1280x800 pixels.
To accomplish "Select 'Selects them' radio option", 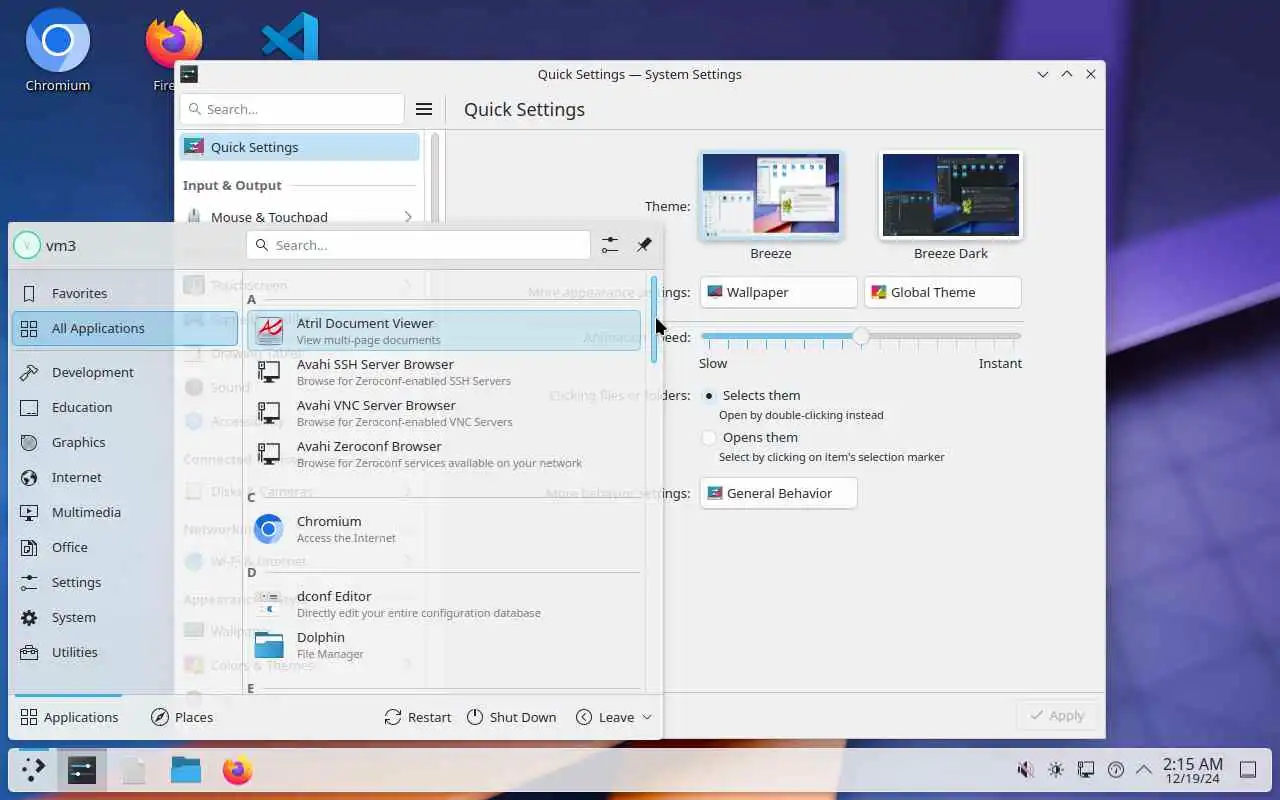I will tap(709, 396).
